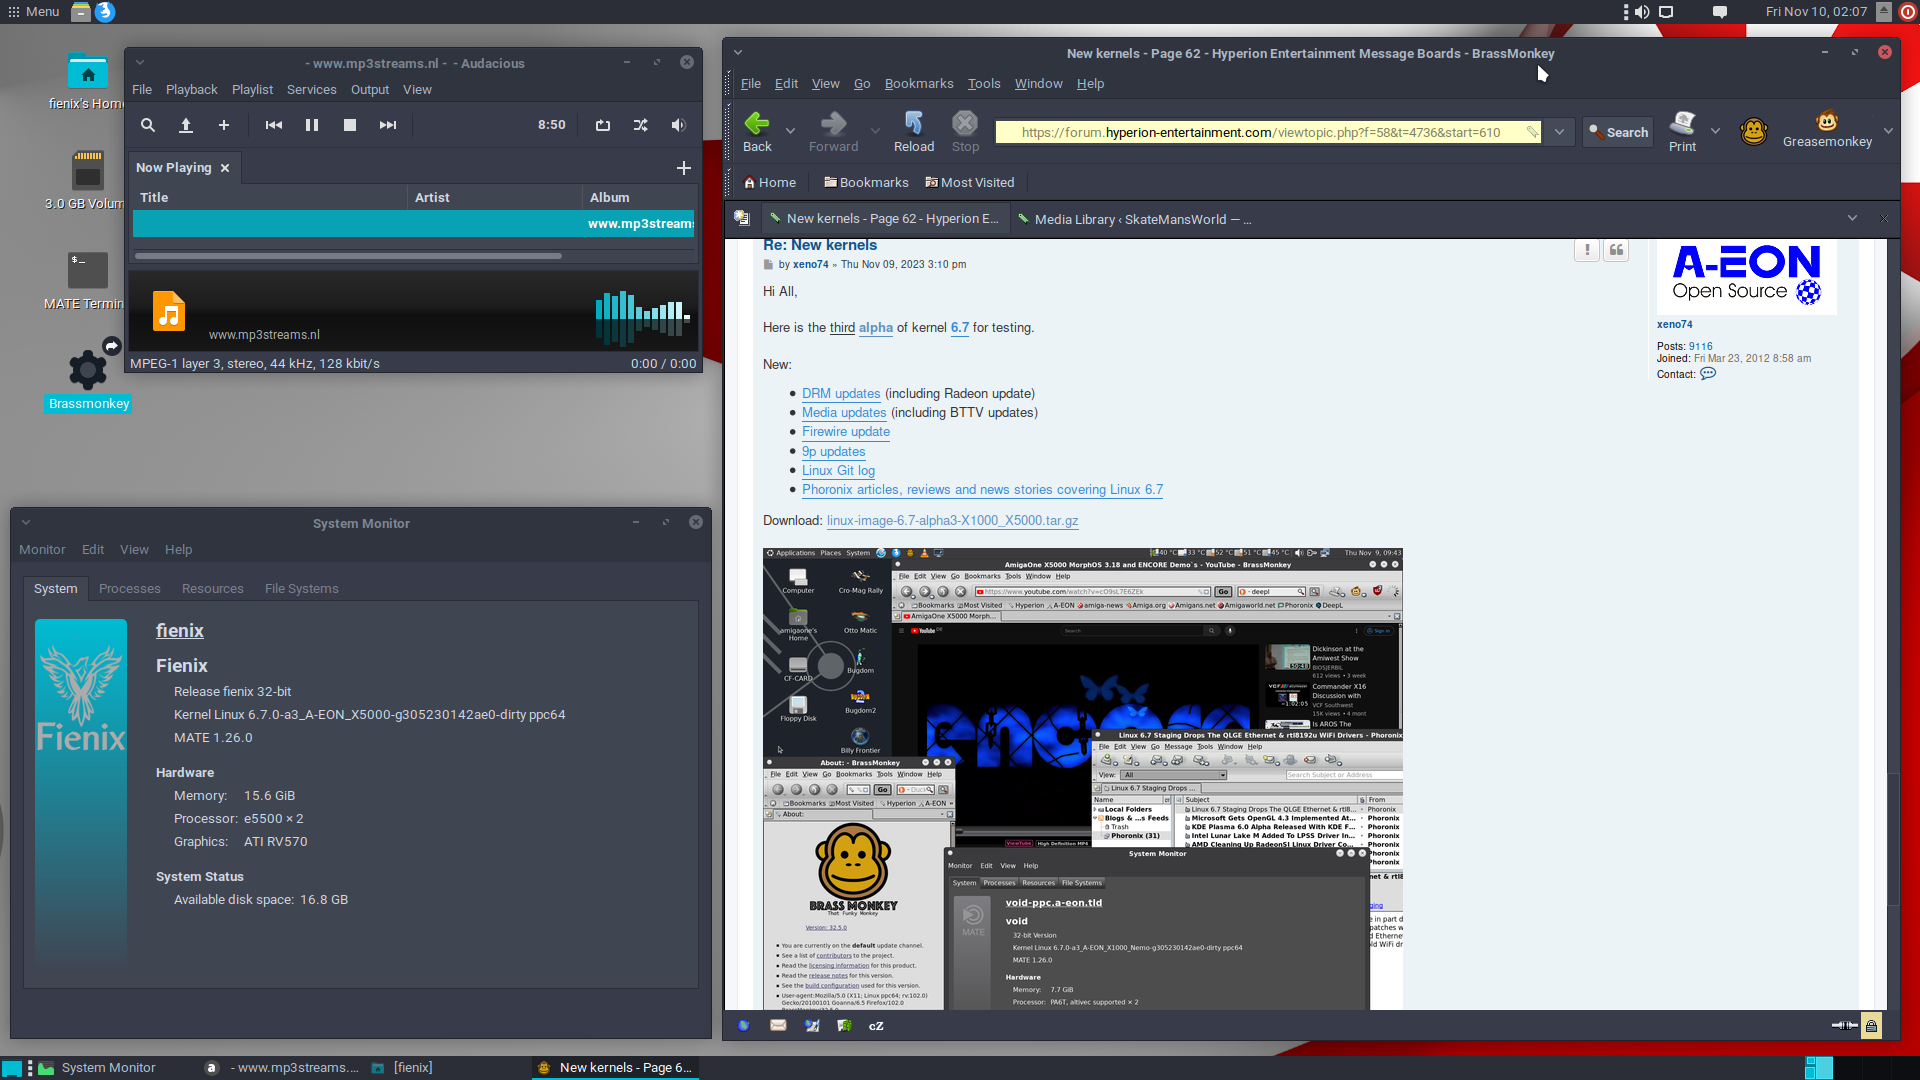The width and height of the screenshot is (1920, 1080).
Task: Expand the URL bar history dropdown
Action: click(x=1559, y=132)
